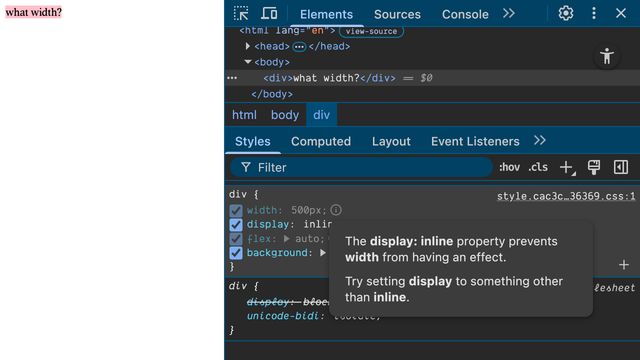Screen dimensions: 640x360
Task: Open the style.cac3c…36369.css:1 source link
Action: (x=566, y=196)
